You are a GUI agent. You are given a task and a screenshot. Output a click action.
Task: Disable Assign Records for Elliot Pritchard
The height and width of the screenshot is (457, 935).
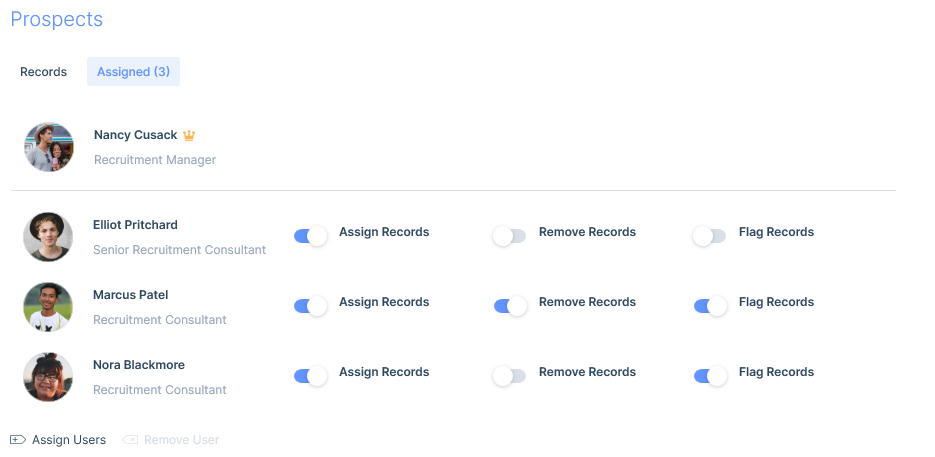tap(311, 236)
